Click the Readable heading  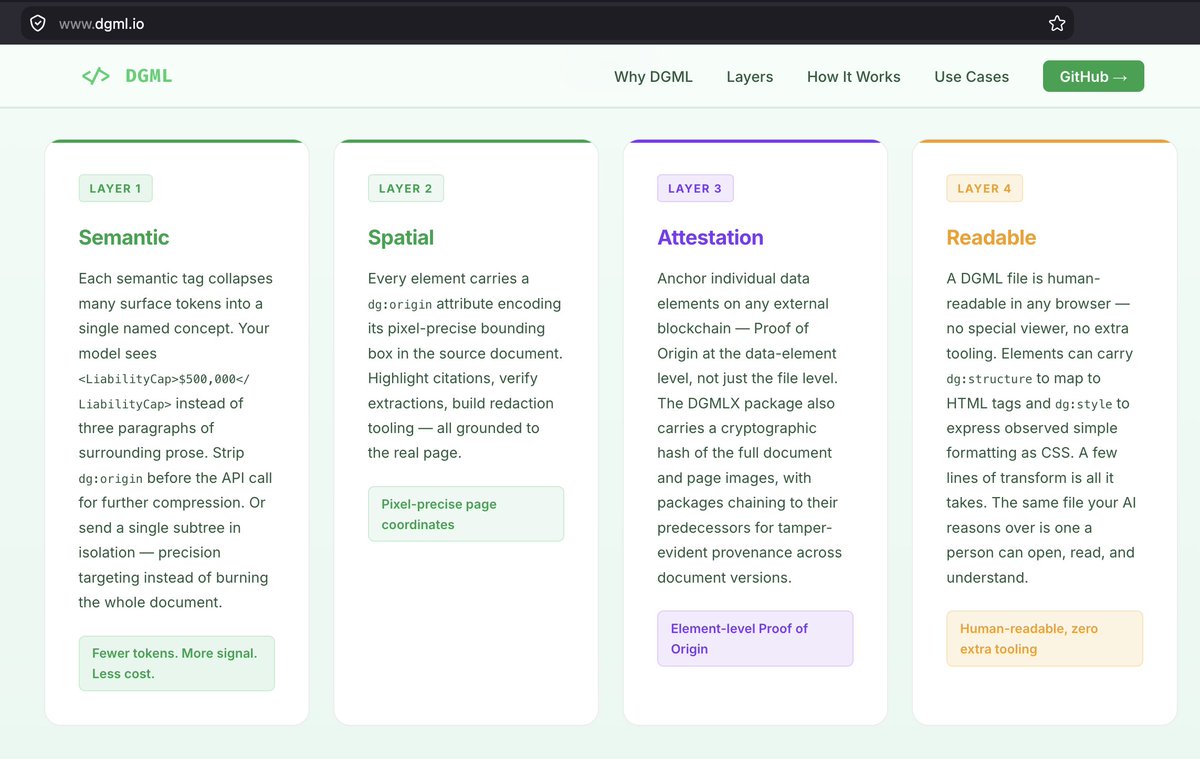click(991, 237)
